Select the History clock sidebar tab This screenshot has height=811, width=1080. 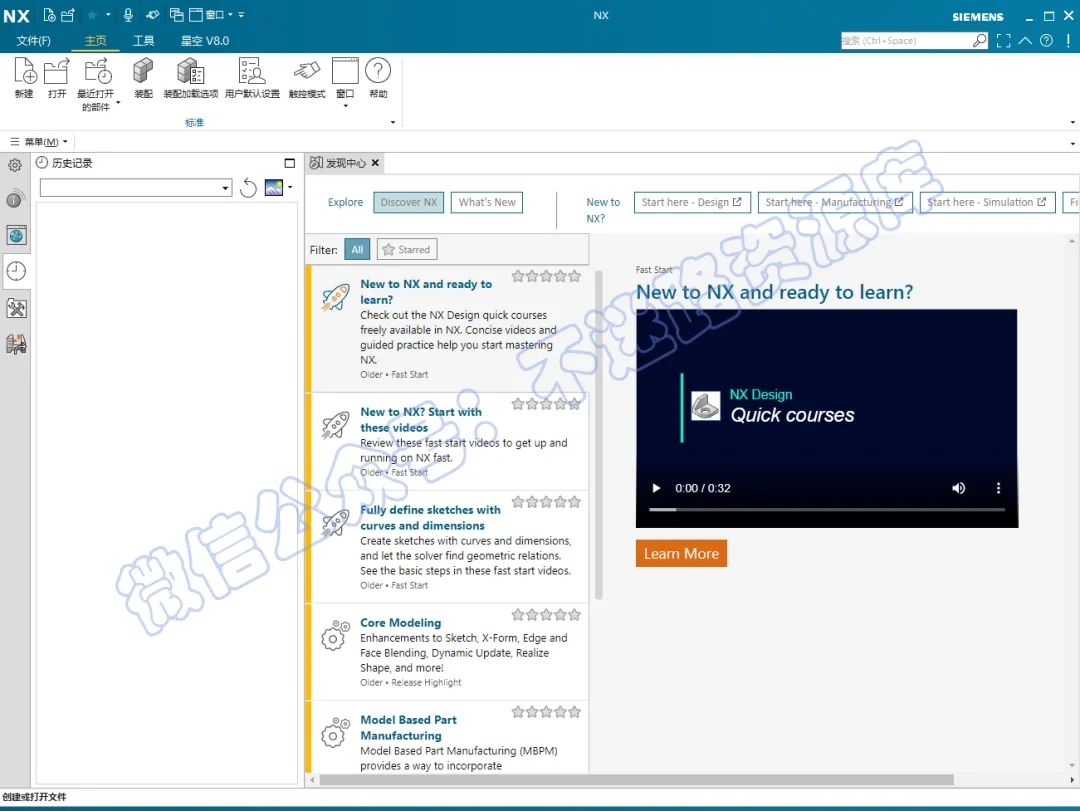(x=16, y=271)
